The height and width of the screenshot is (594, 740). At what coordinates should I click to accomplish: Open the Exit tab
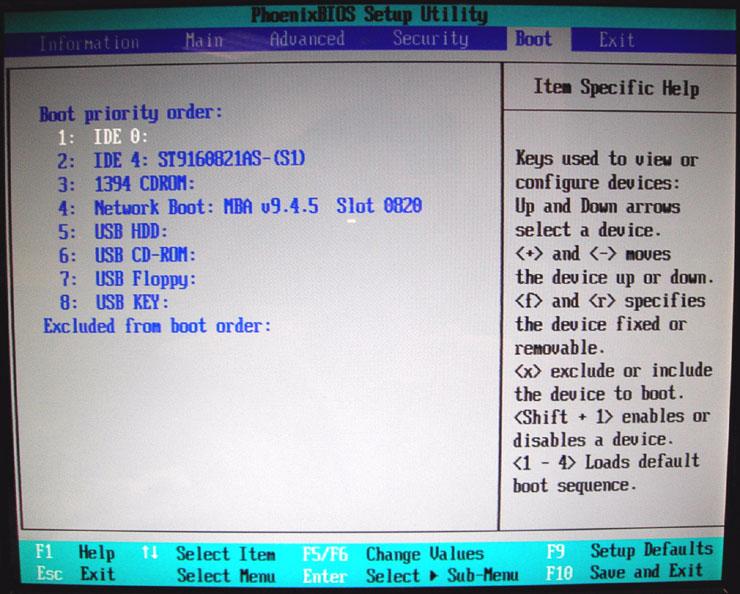click(x=616, y=40)
